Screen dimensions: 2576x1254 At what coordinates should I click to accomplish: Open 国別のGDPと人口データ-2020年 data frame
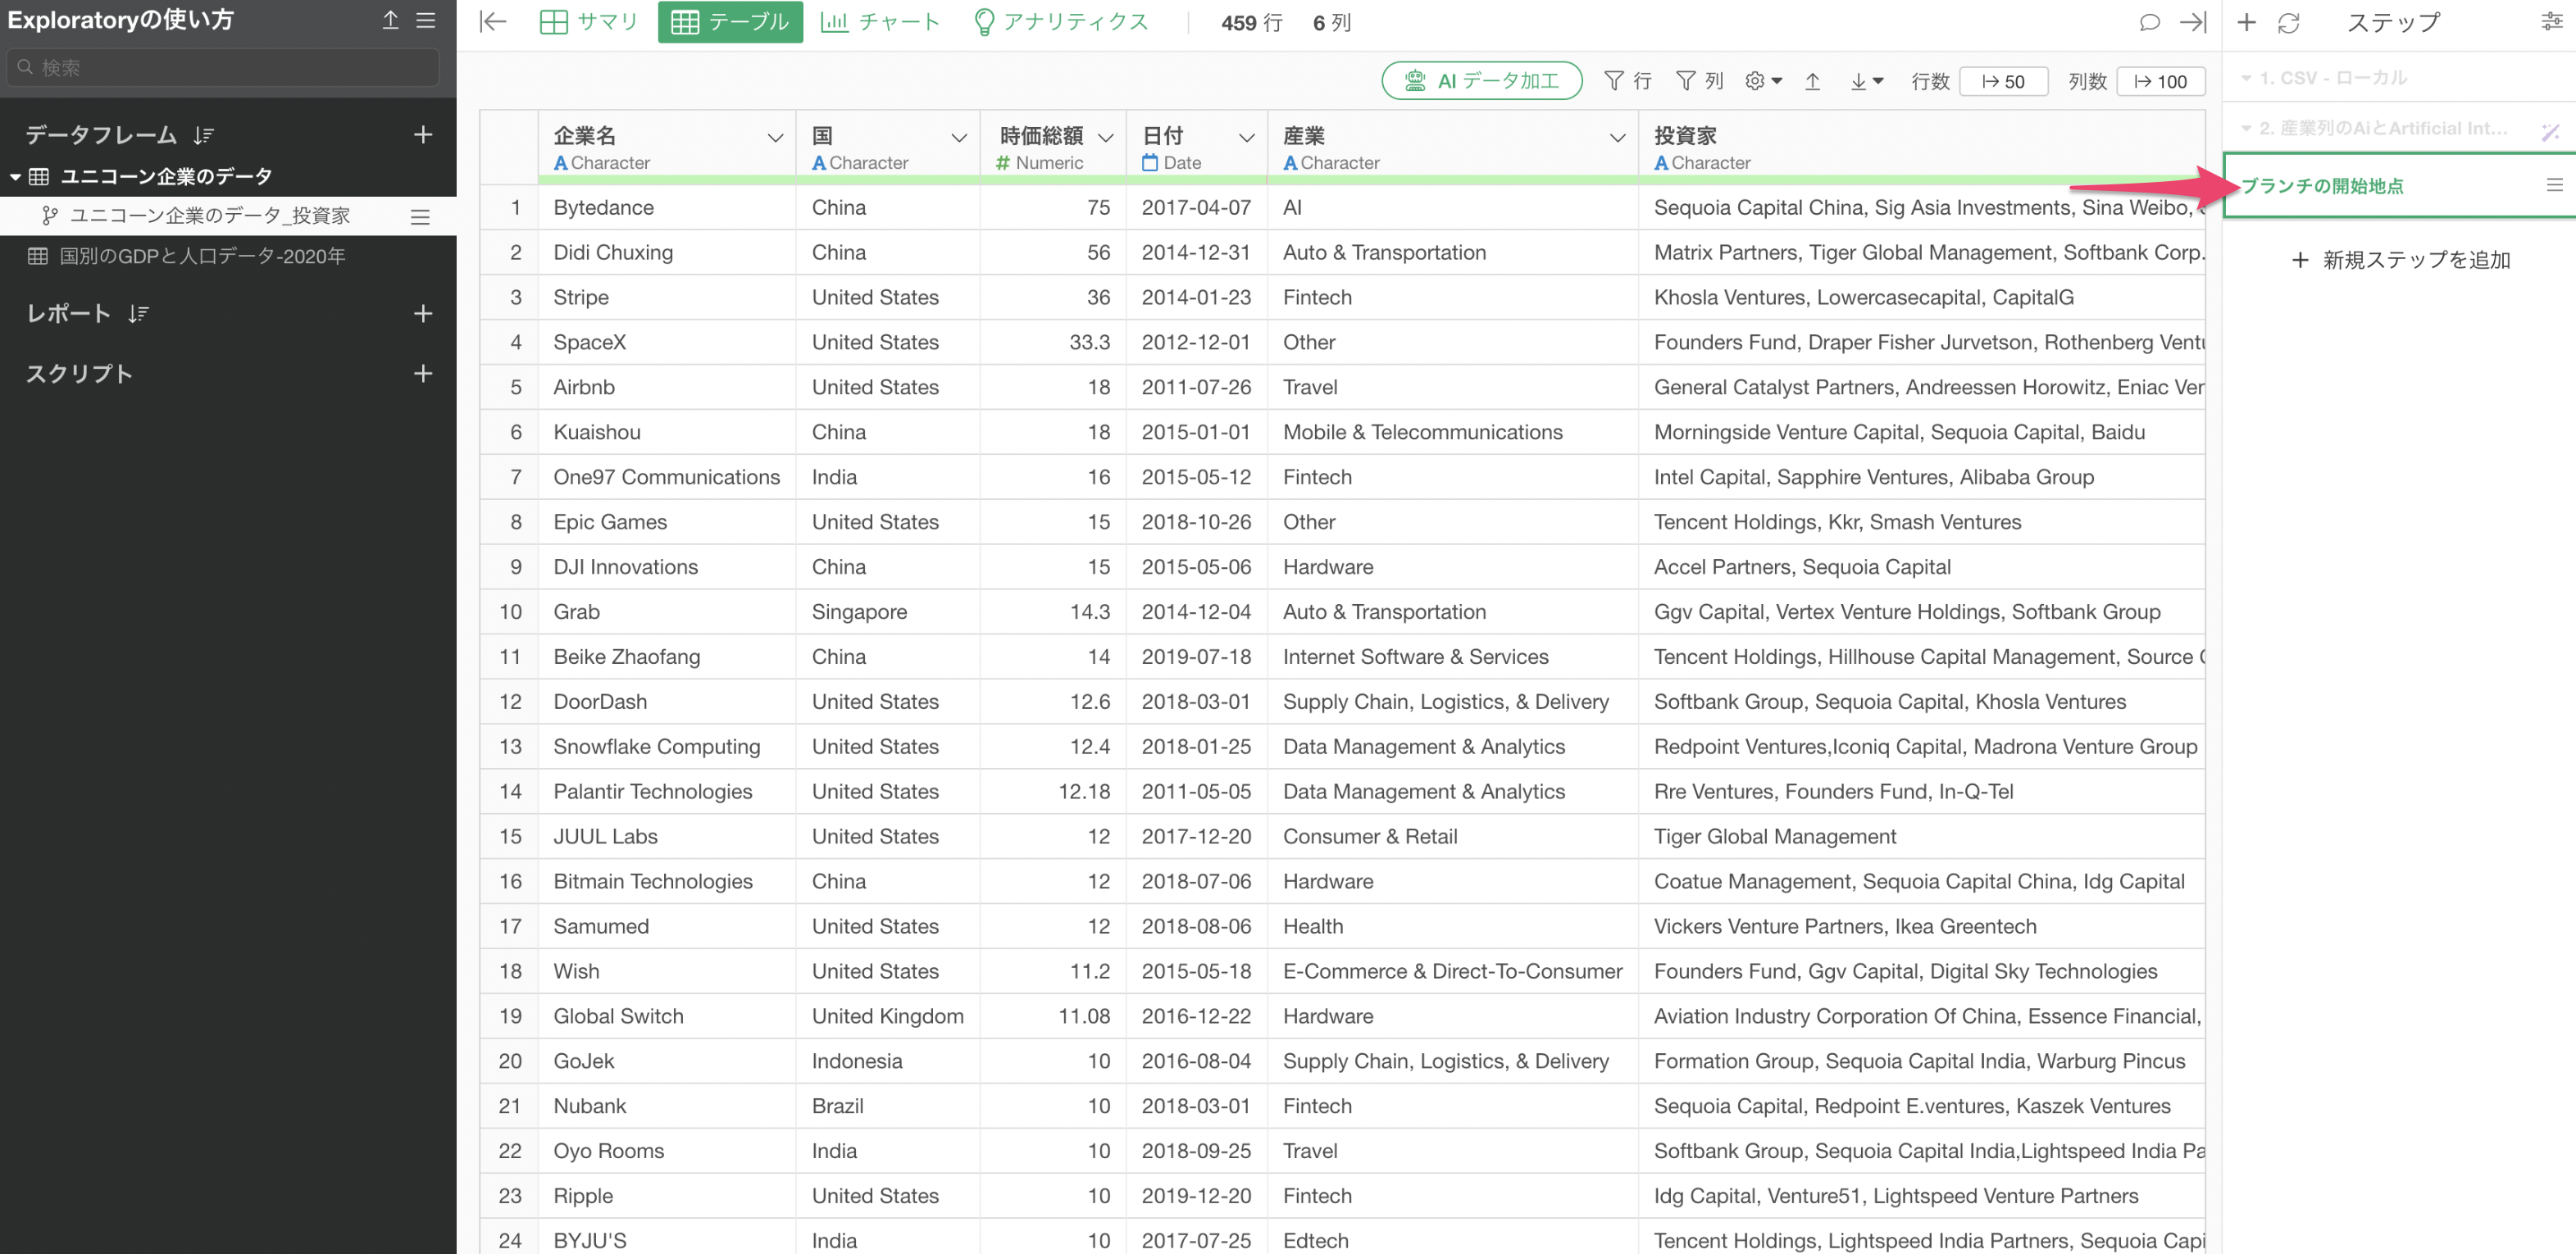click(202, 256)
